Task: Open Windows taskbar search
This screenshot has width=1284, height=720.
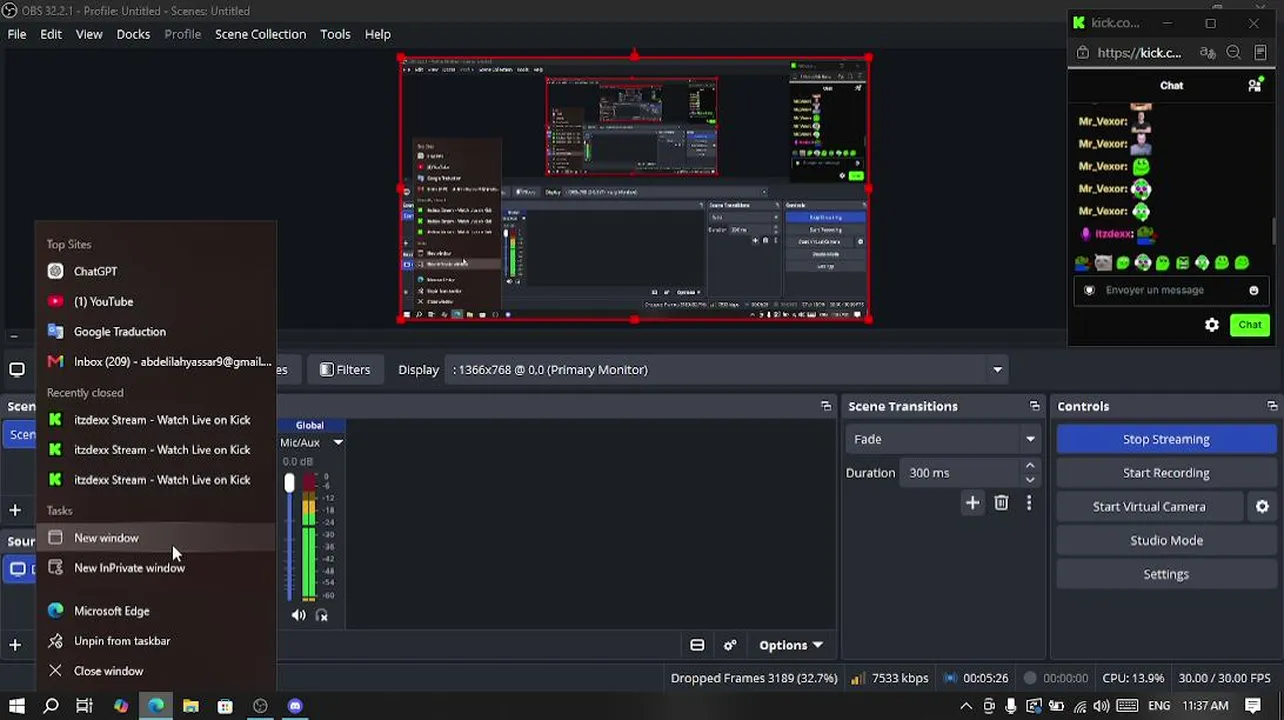Action: (x=51, y=706)
